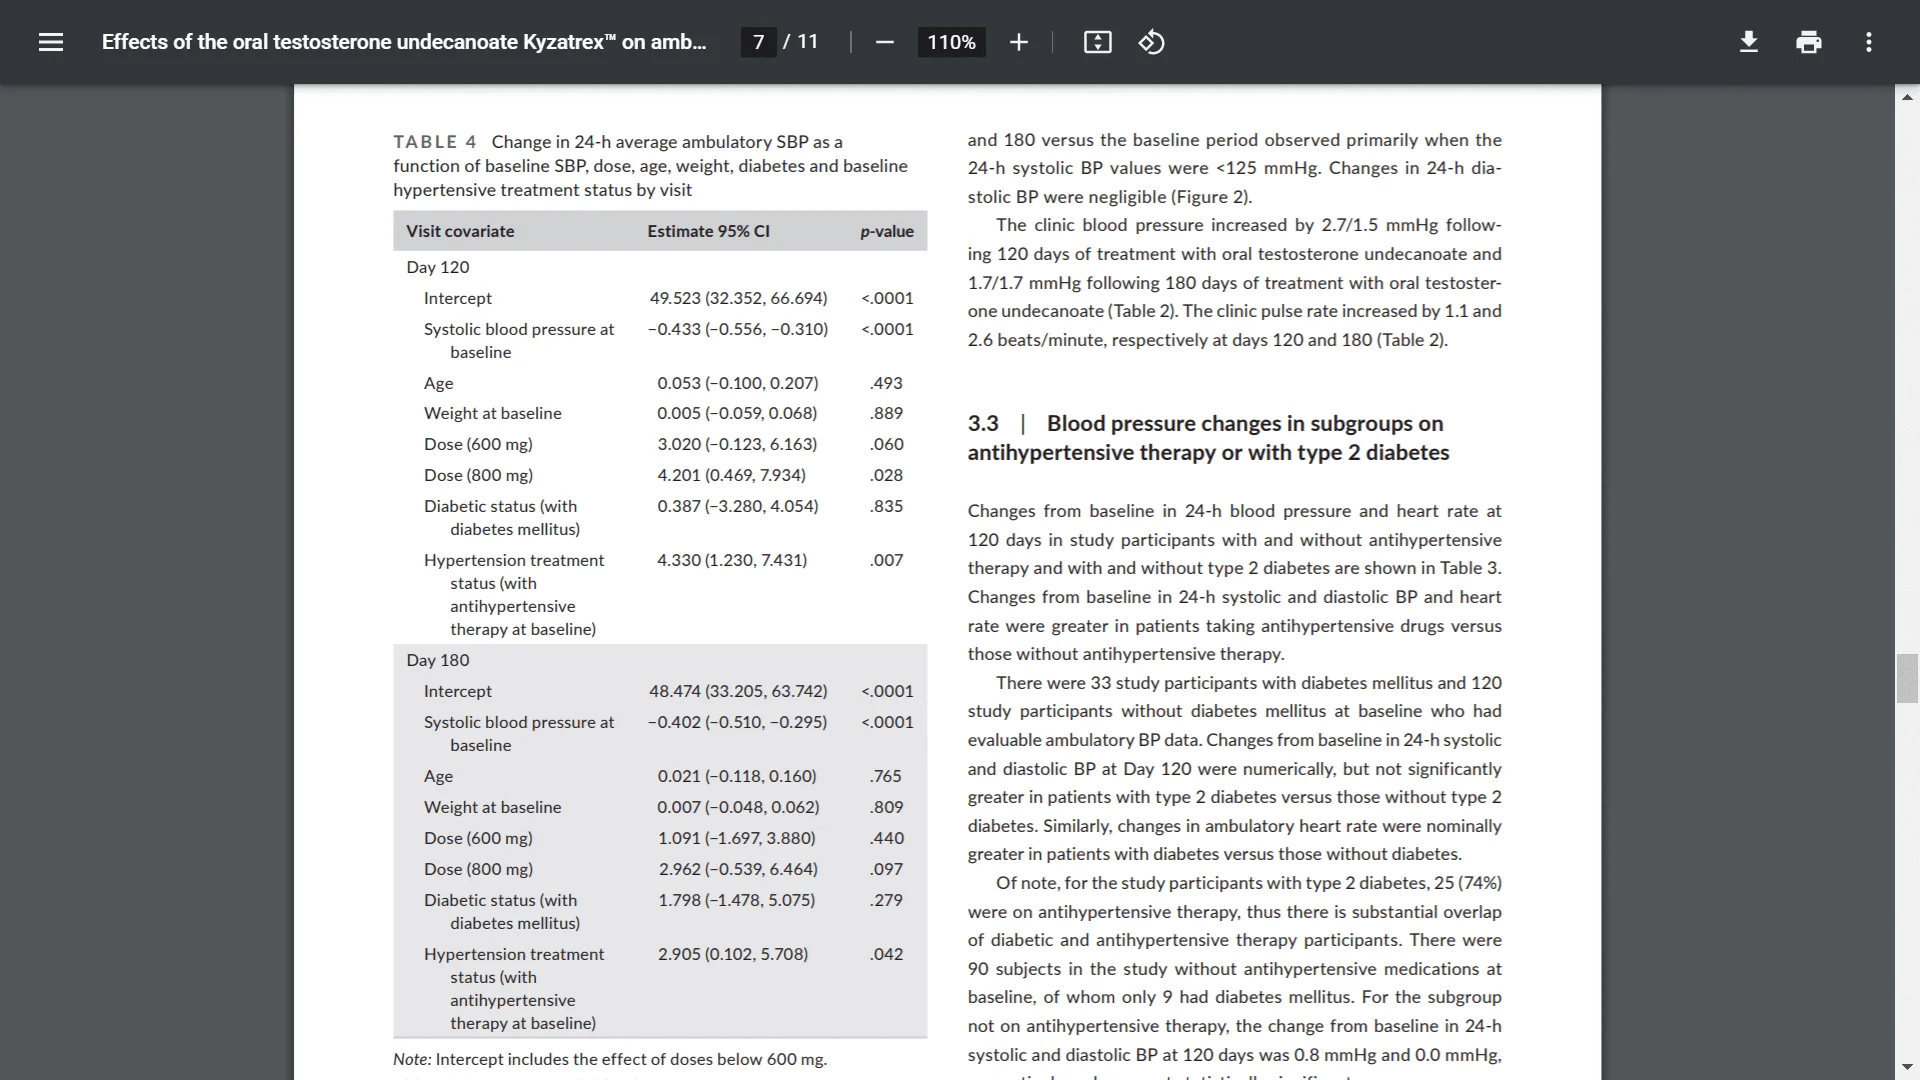Print the PDF document
This screenshot has height=1080, width=1920.
pos(1808,42)
